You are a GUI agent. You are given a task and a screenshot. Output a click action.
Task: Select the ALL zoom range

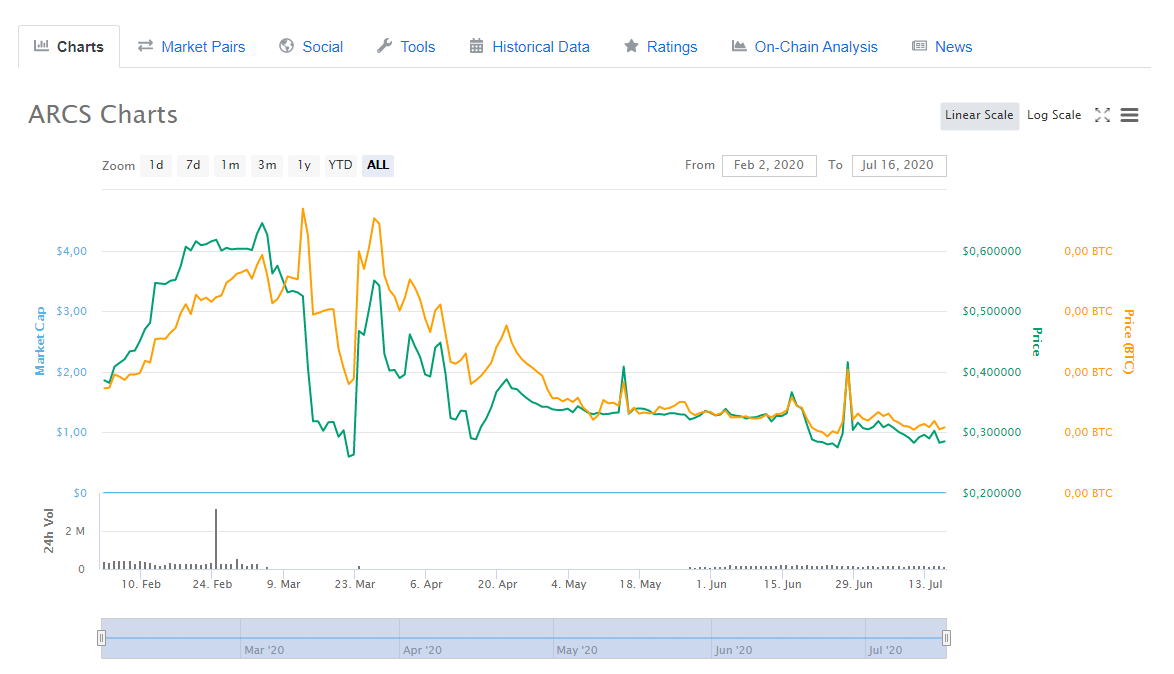coord(377,165)
